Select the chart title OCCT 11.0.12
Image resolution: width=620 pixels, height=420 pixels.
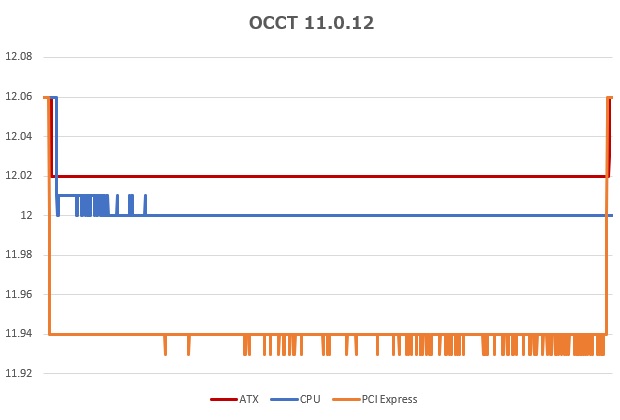tap(310, 22)
